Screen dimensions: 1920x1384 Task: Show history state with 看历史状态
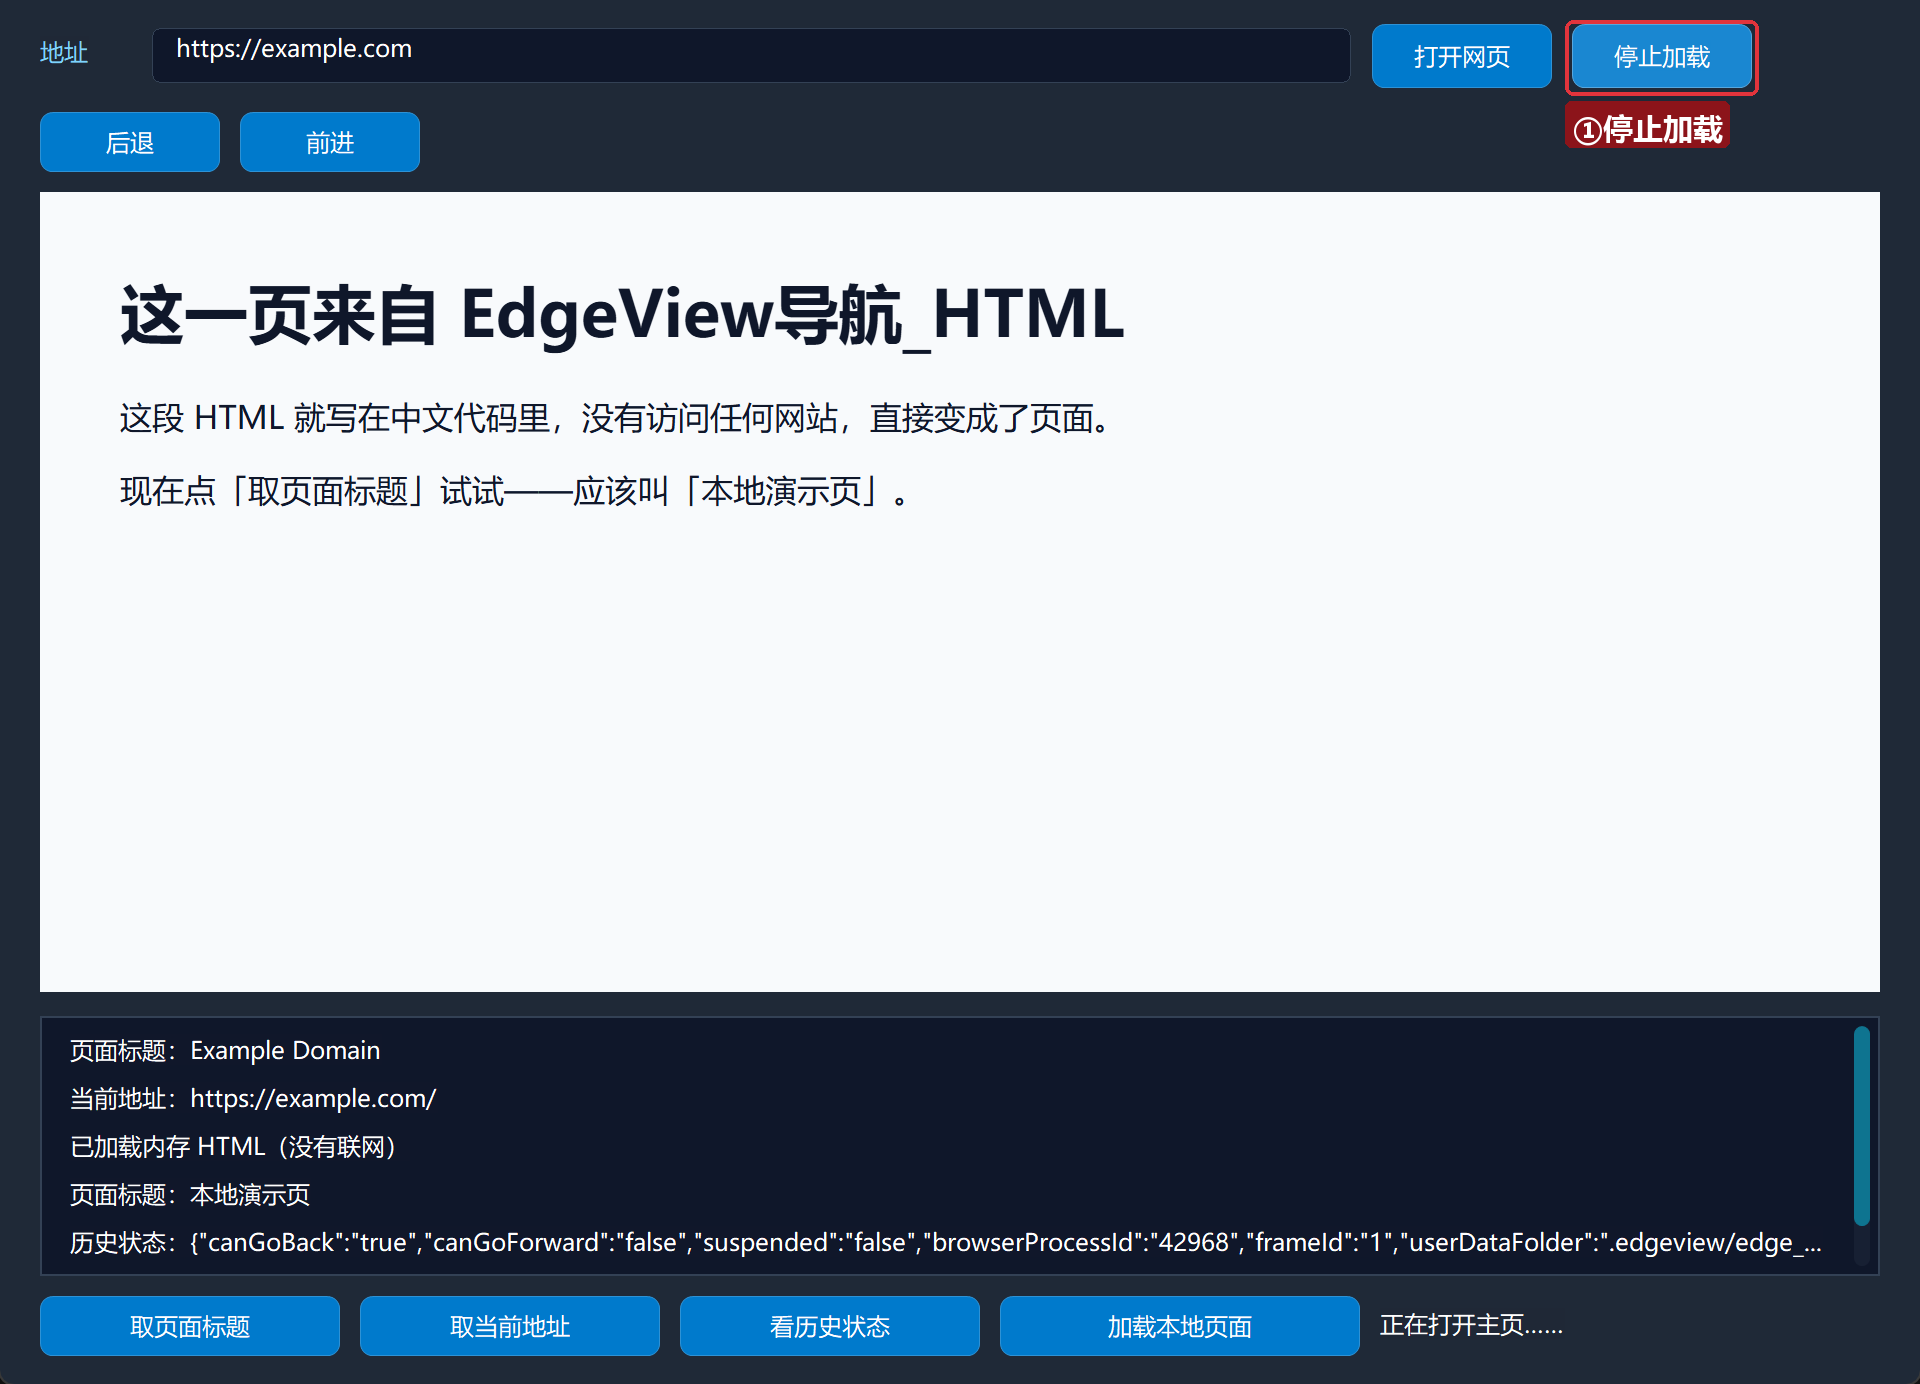tap(830, 1326)
